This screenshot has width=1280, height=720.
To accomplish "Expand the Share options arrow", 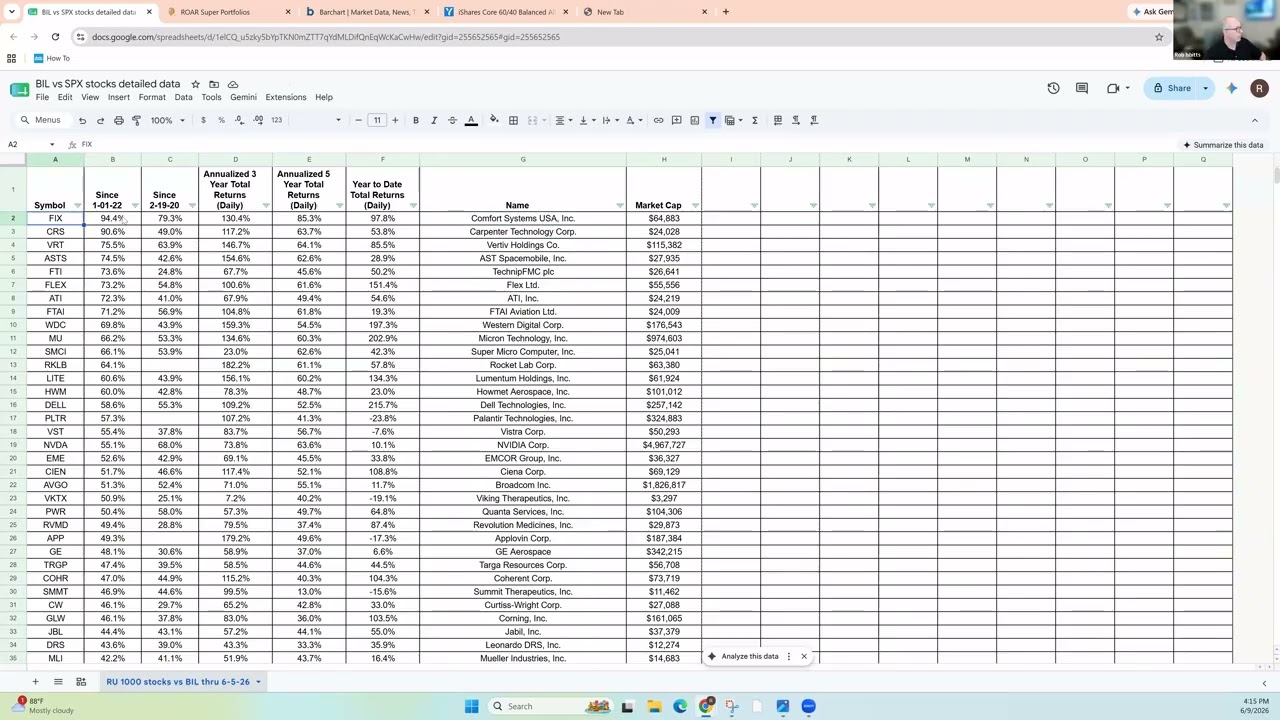I will tap(1205, 88).
